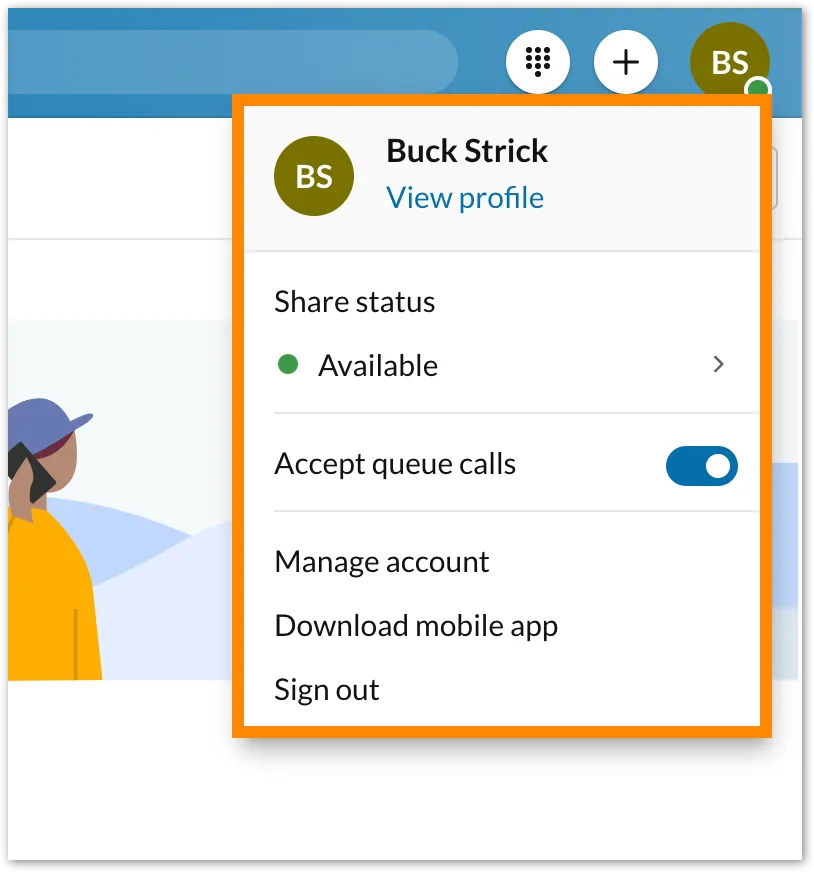Click the Share status heading
The width and height of the screenshot is (814, 872).
pos(355,302)
